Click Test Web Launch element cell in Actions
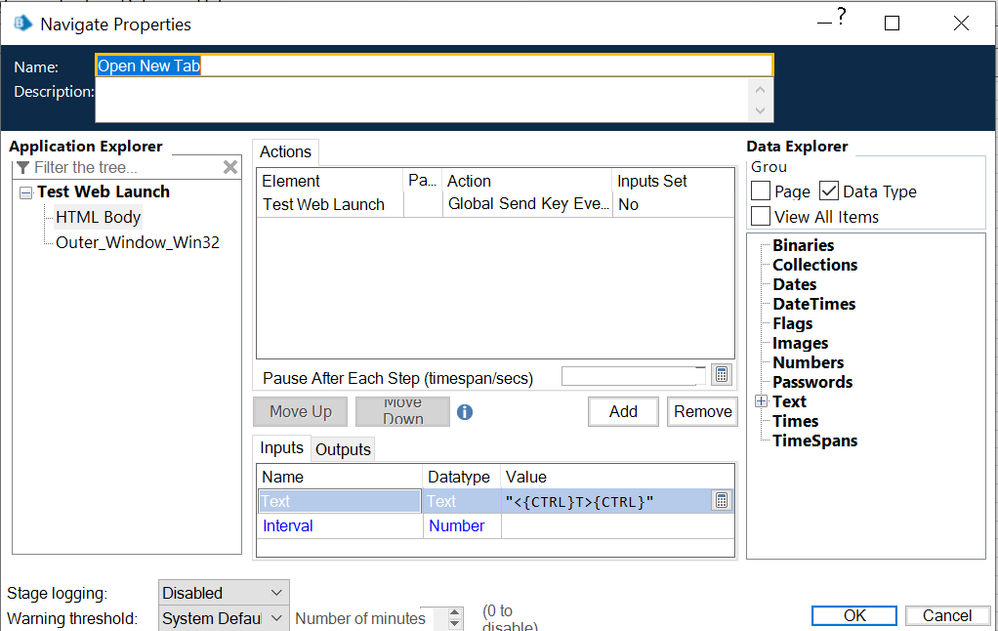 pyautogui.click(x=330, y=204)
